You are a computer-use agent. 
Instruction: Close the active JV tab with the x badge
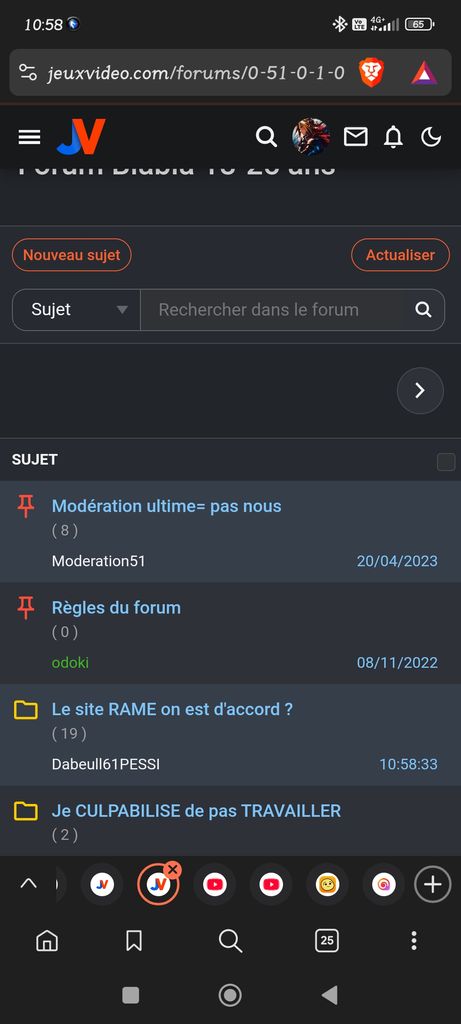(x=173, y=869)
